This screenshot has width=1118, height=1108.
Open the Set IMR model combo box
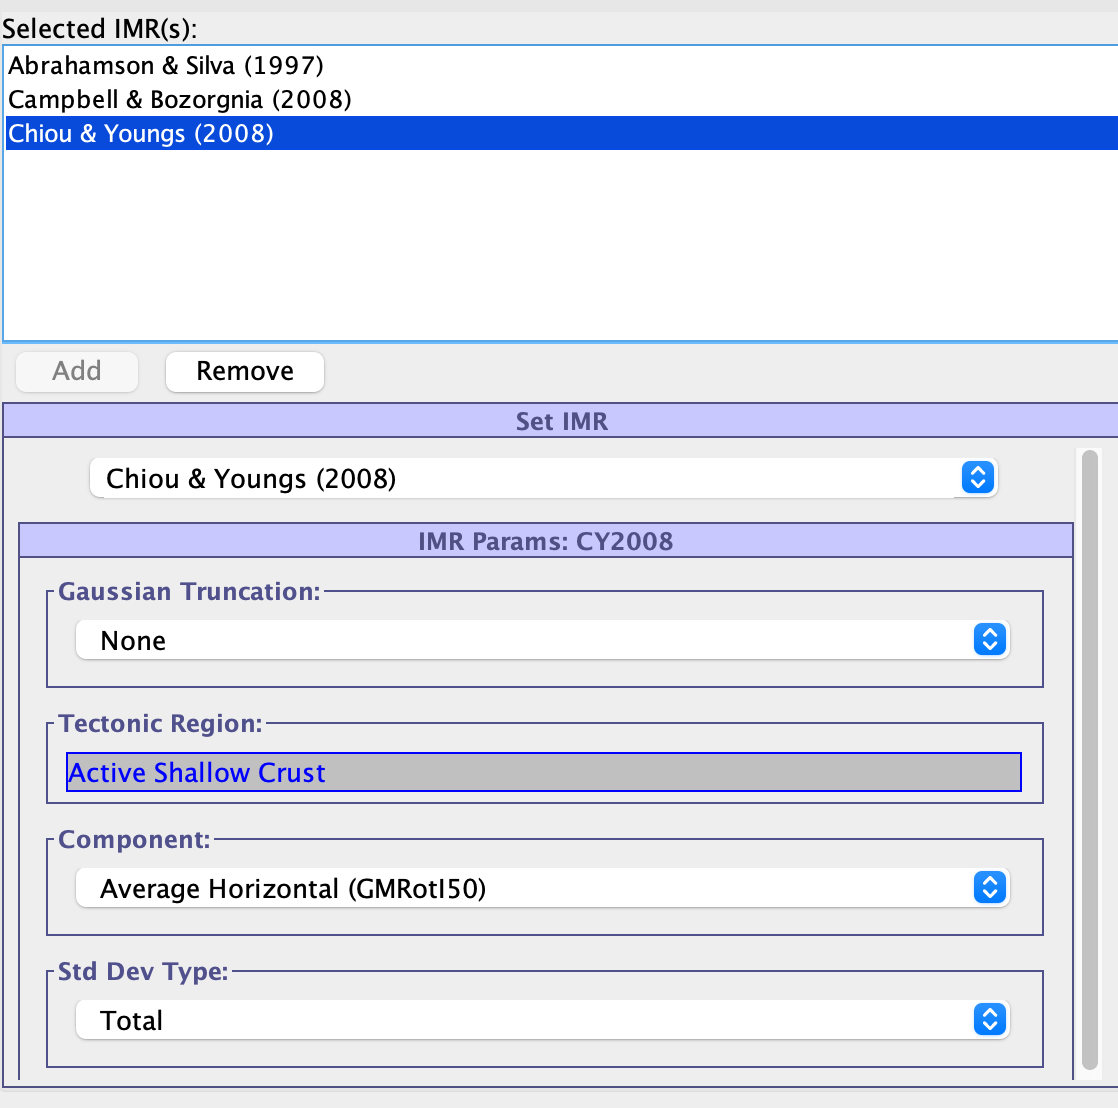[x=543, y=479]
